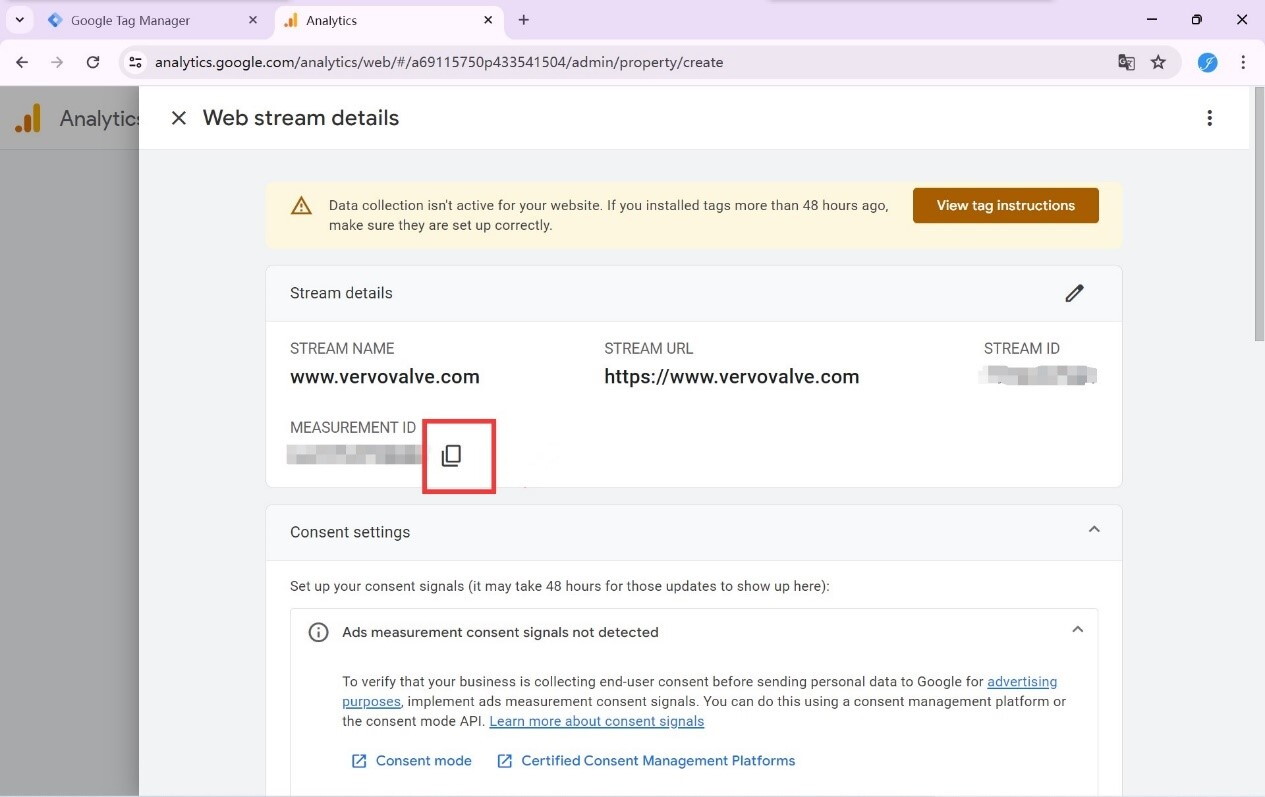Open a new browser tab
Viewport: 1265px width, 797px height.
click(x=524, y=20)
